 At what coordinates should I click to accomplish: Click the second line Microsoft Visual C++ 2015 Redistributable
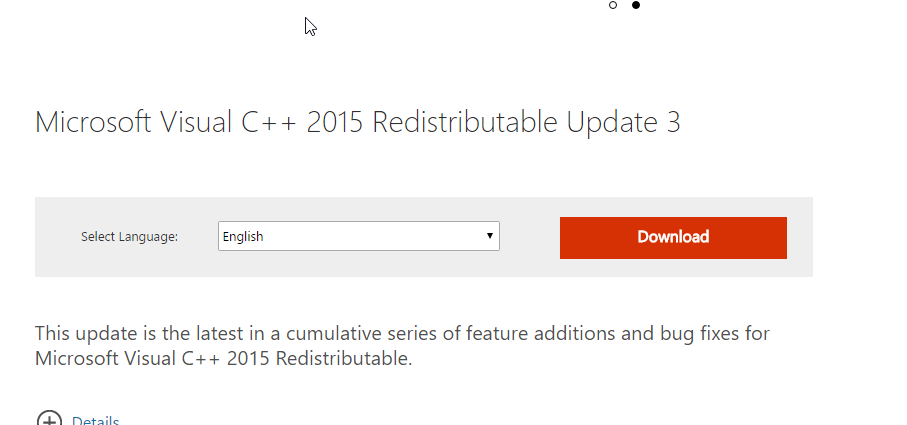[x=223, y=359]
